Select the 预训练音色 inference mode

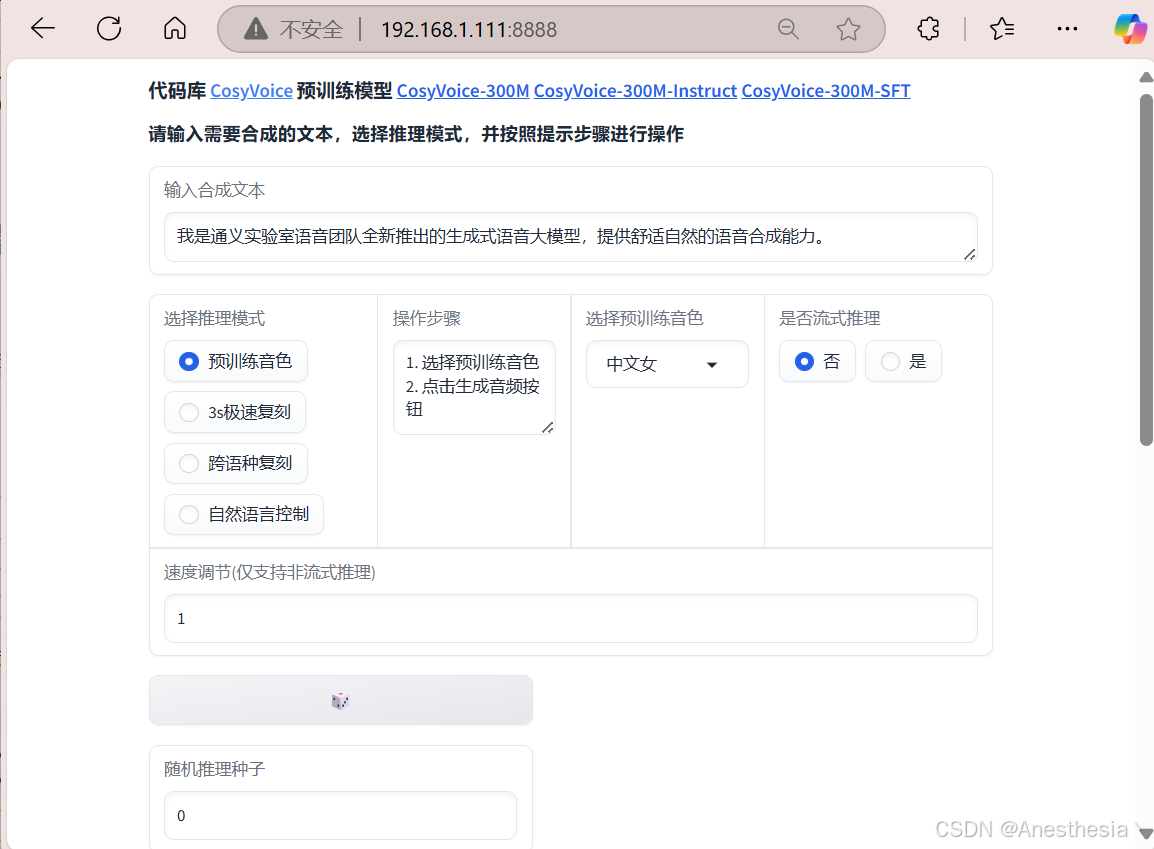[236, 361]
